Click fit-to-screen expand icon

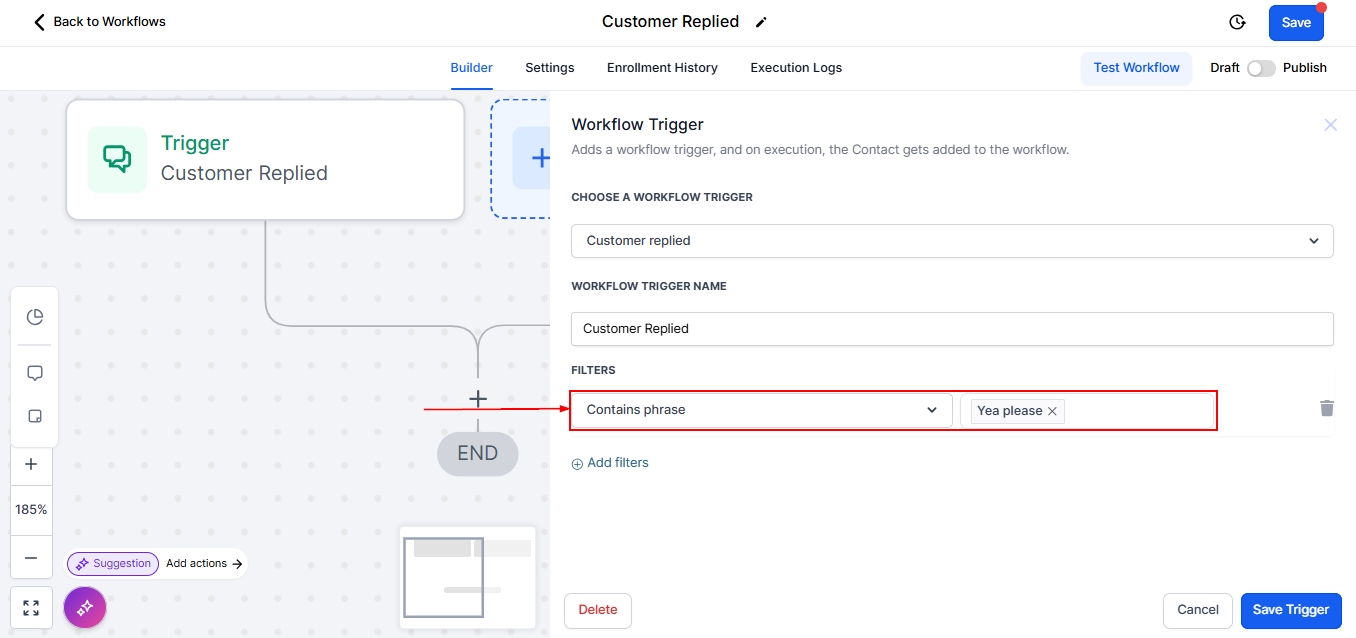coord(31,607)
